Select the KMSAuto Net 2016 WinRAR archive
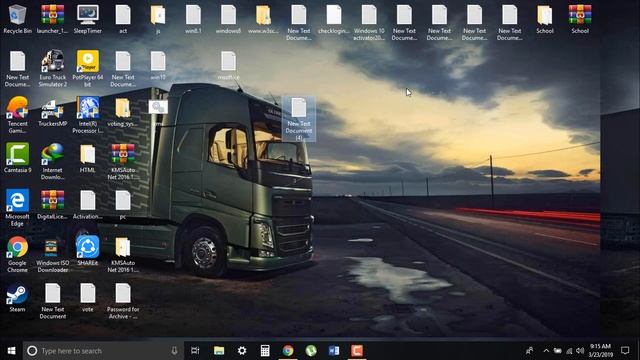640x360 pixels. click(123, 162)
